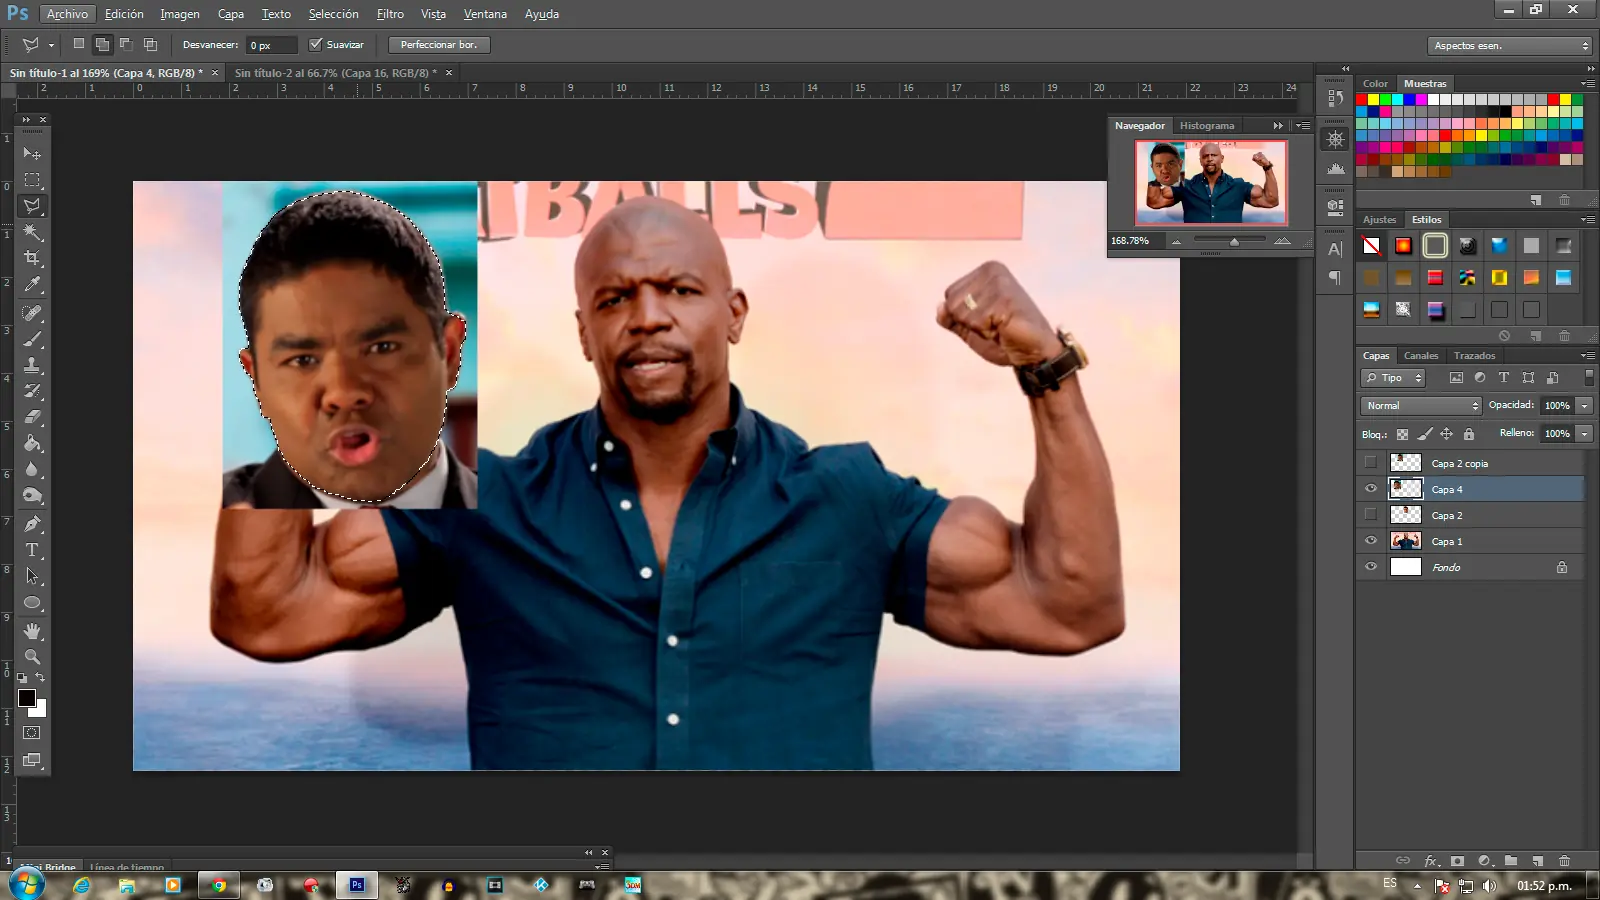This screenshot has height=900, width=1600.
Task: Switch to the Histograma tab
Action: point(1207,126)
